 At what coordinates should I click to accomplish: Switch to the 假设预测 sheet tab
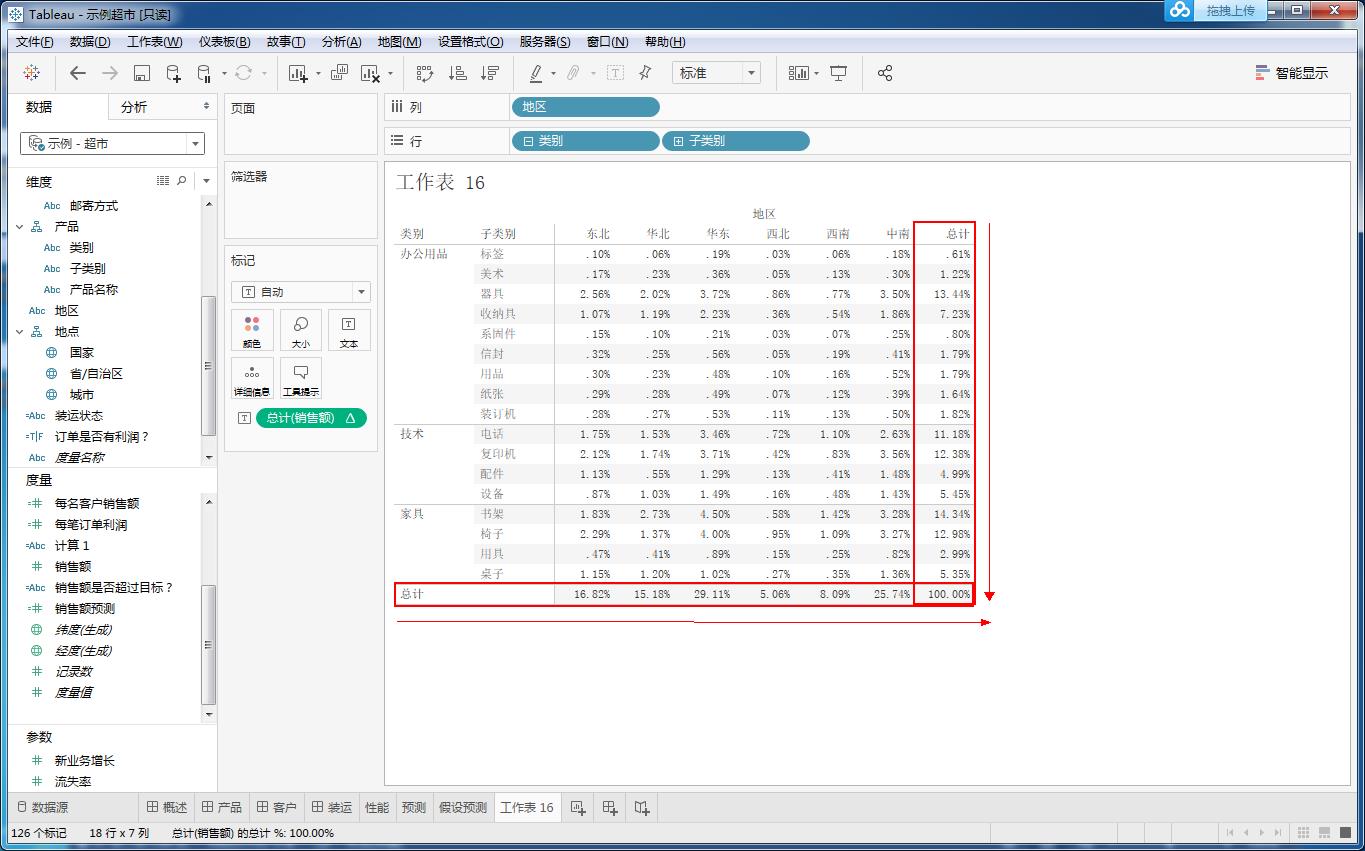coord(463,807)
